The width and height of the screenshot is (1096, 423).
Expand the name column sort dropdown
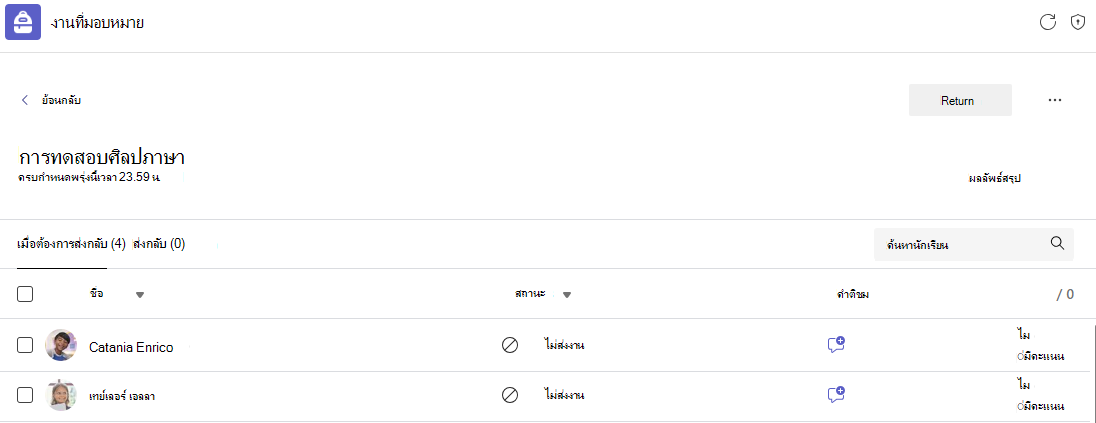(140, 295)
